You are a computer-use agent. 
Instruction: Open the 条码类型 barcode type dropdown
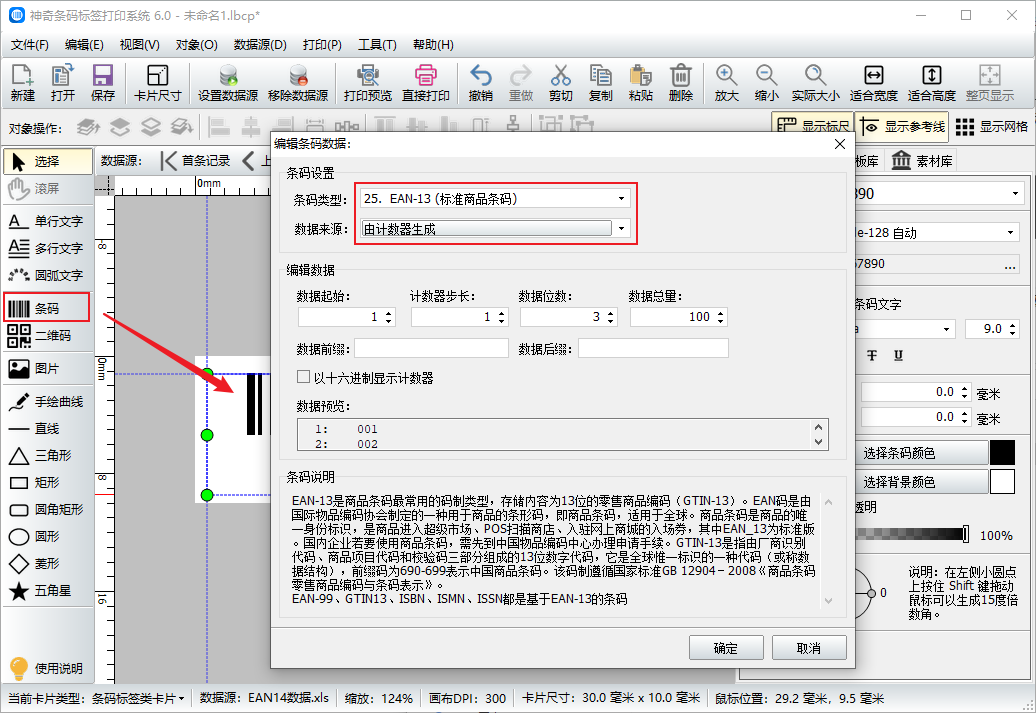click(x=496, y=199)
